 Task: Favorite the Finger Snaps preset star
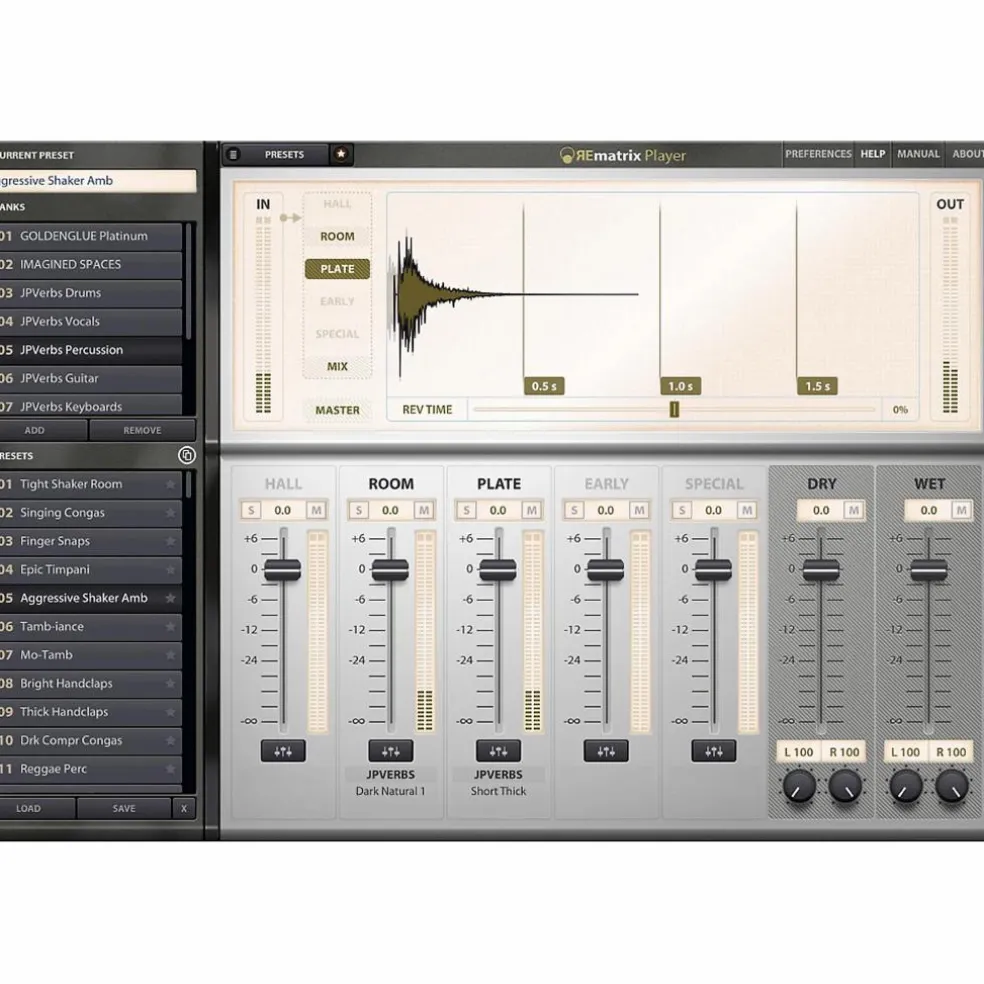[170, 541]
